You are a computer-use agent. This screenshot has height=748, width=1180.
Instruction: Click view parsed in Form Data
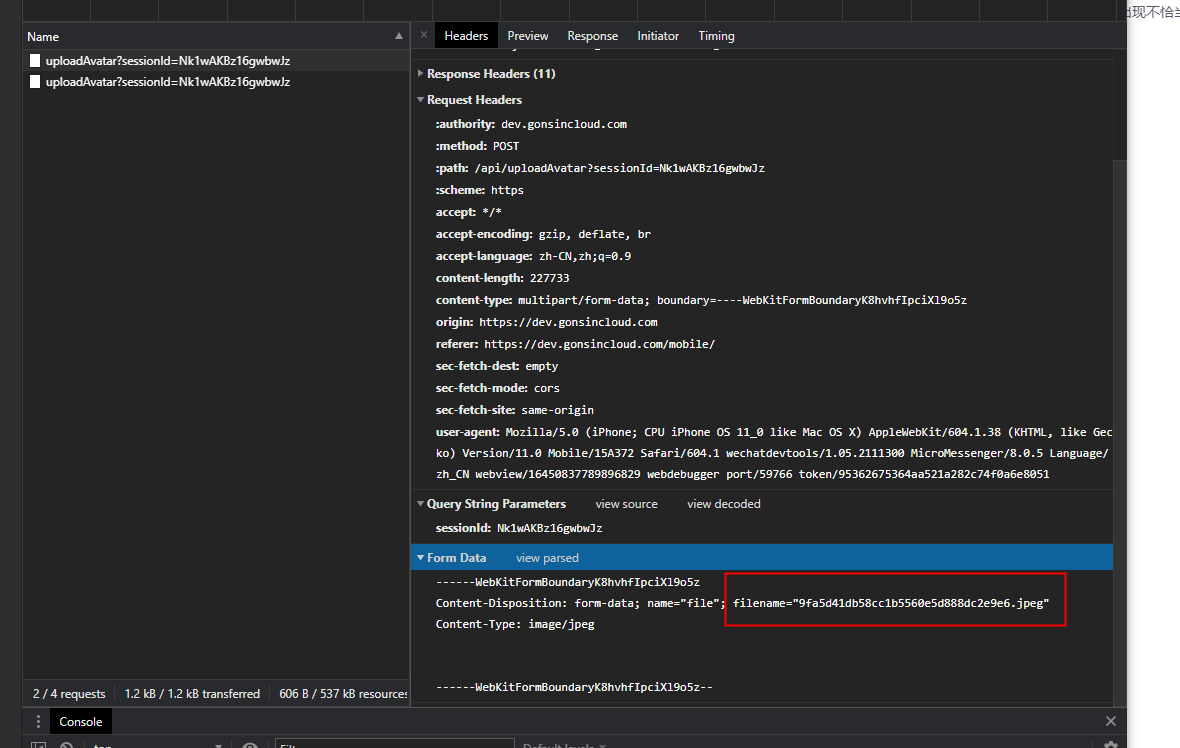(546, 557)
